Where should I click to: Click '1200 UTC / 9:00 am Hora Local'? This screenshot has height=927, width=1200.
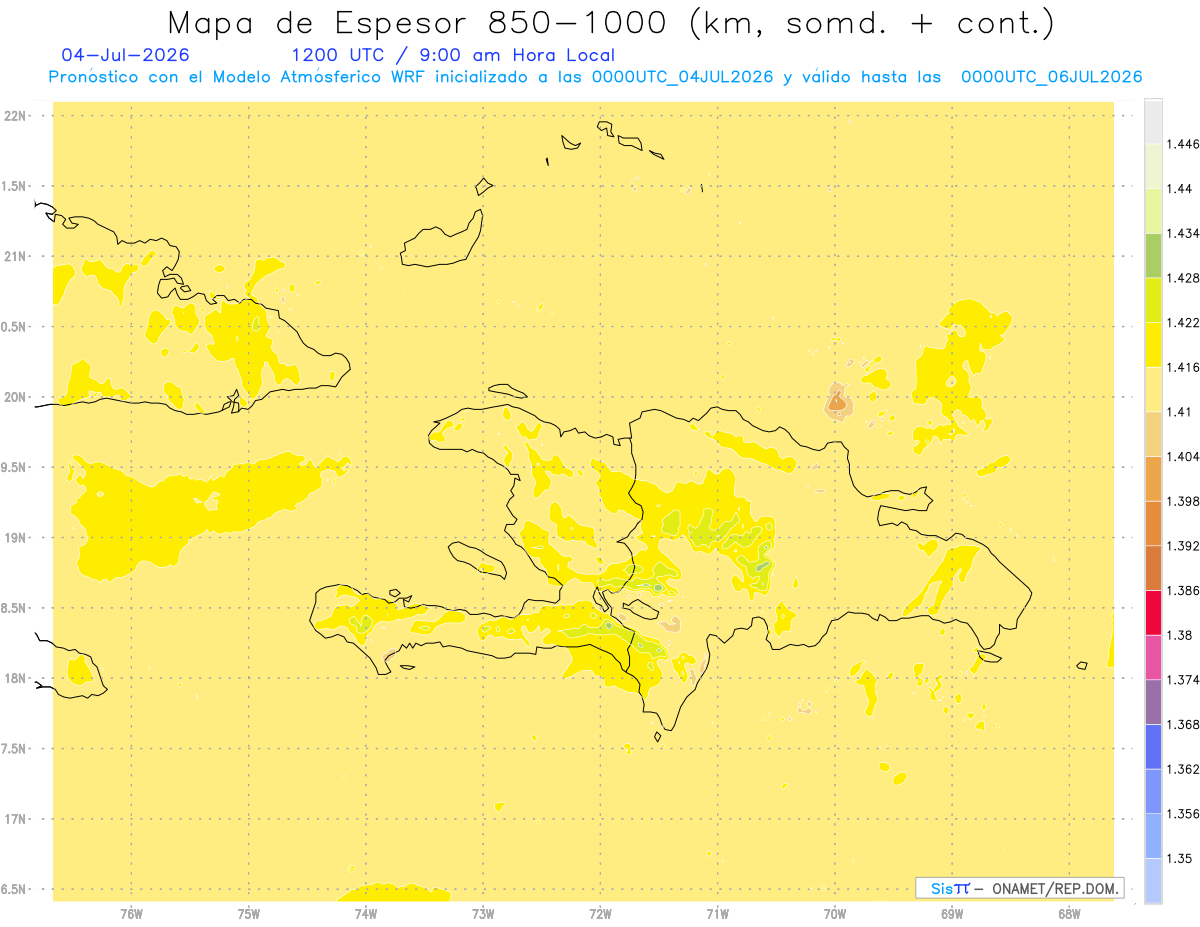tap(453, 56)
